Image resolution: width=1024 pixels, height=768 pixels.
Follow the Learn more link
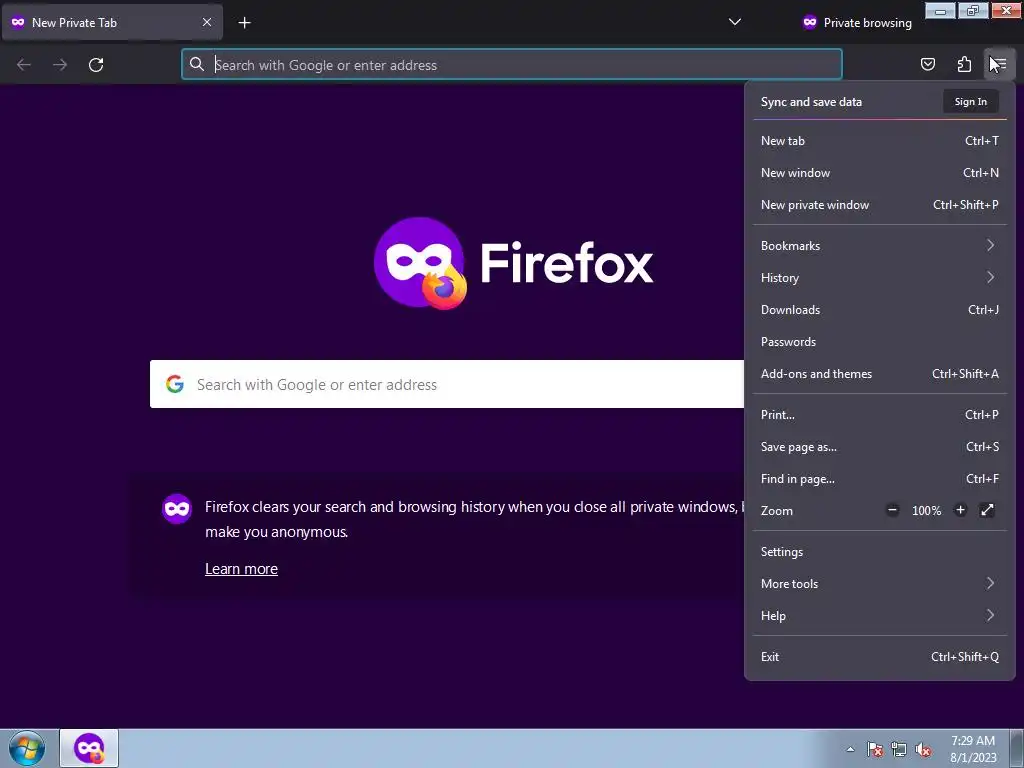(x=241, y=569)
